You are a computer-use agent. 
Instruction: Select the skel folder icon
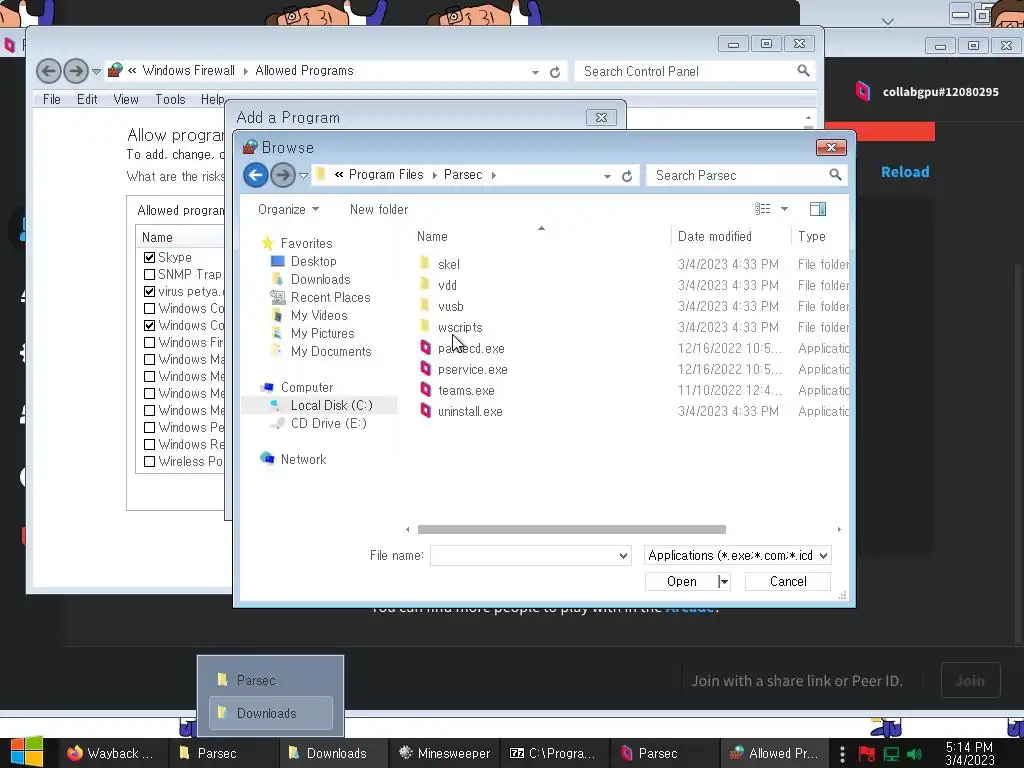pyautogui.click(x=424, y=263)
